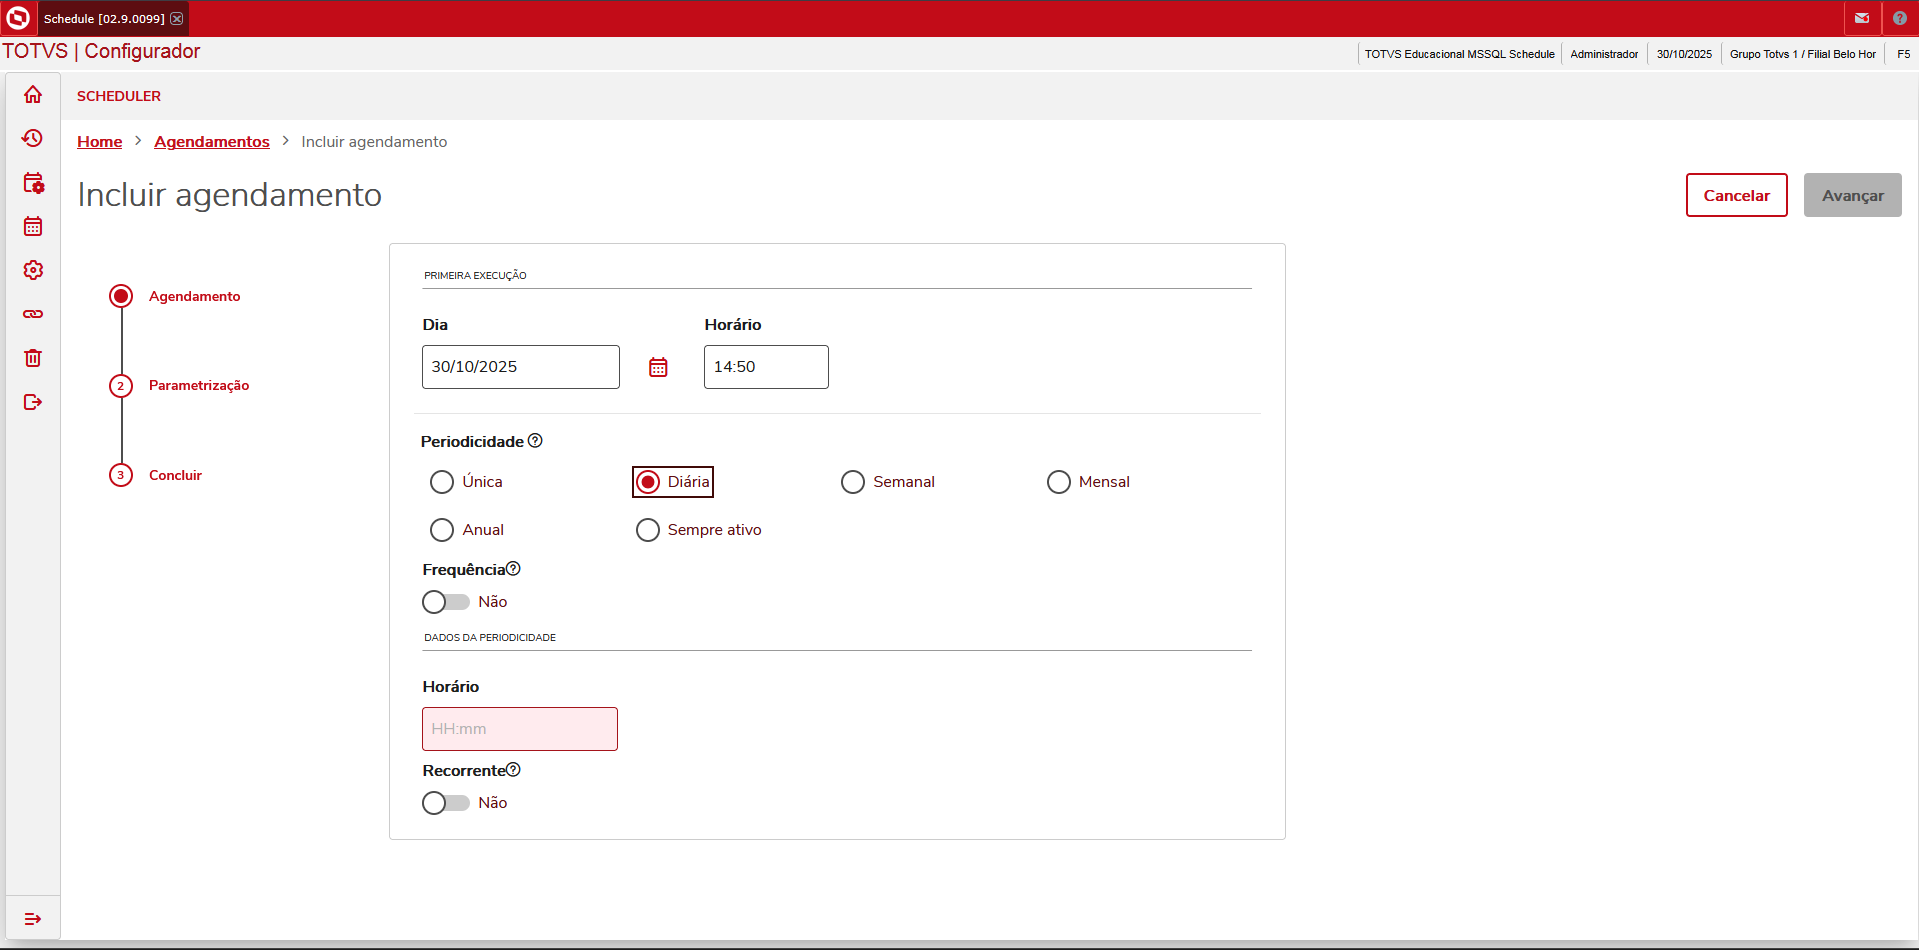1919x950 pixels.
Task: Go to the Parametrização step
Action: [x=179, y=386]
